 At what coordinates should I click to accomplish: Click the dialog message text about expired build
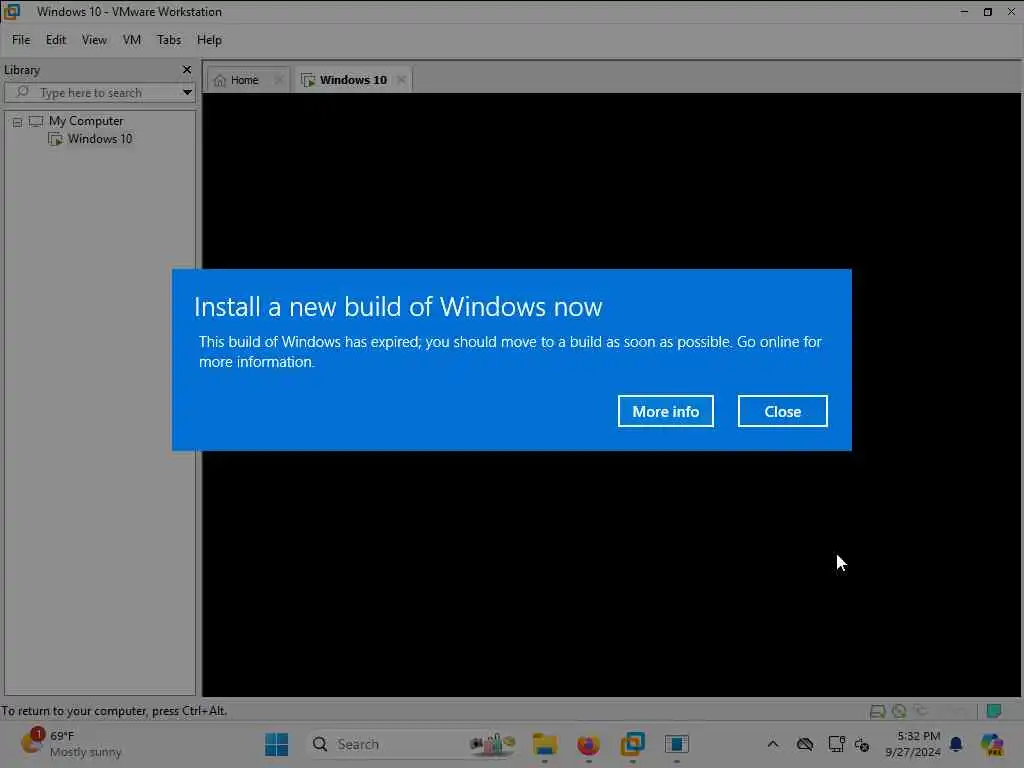[x=510, y=352]
